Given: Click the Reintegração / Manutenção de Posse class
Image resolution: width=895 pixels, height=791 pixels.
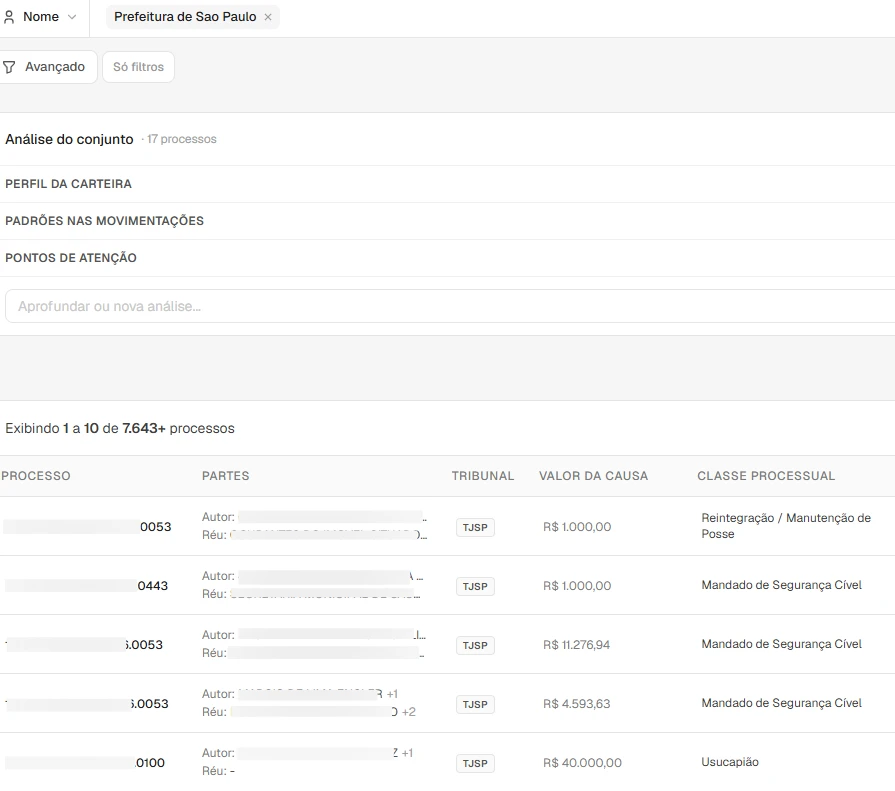Looking at the screenshot, I should point(786,526).
